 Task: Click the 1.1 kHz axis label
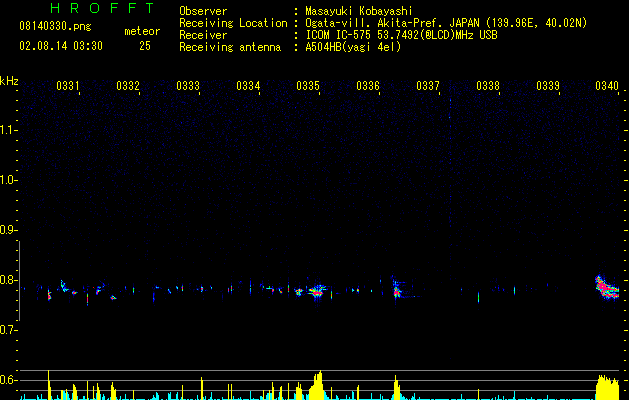[7, 130]
